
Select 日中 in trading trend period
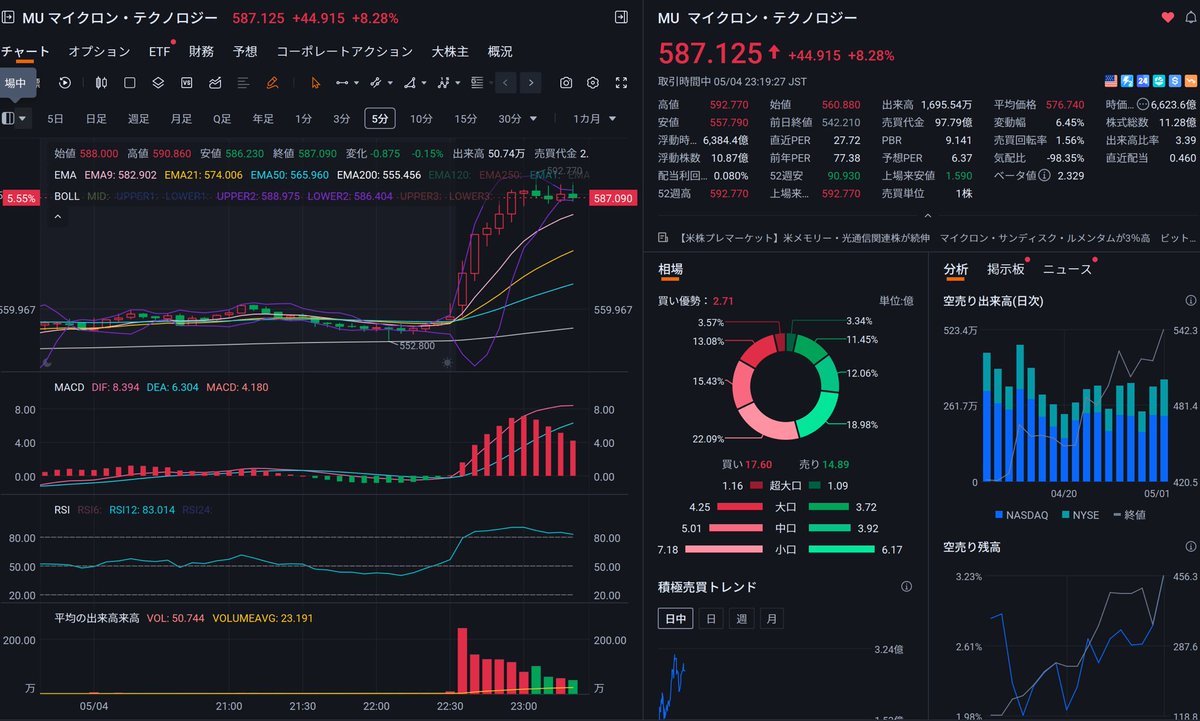675,619
